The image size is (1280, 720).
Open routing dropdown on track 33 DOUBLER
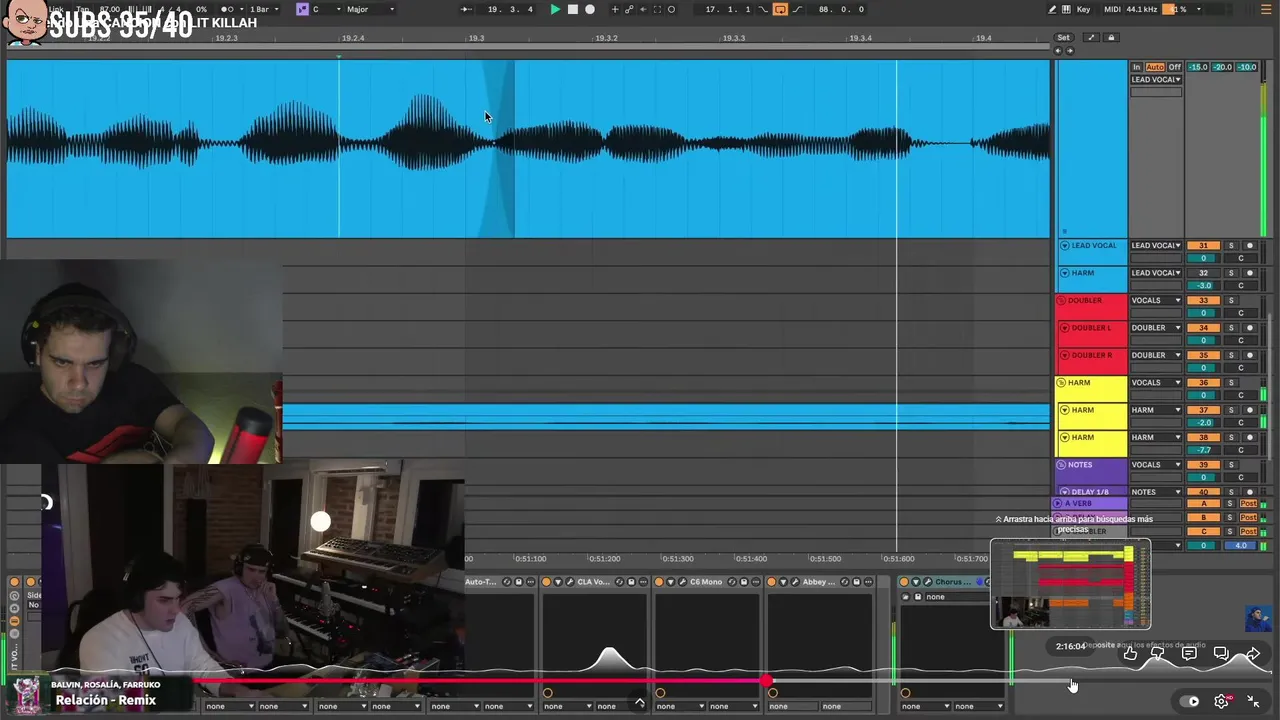(1156, 300)
